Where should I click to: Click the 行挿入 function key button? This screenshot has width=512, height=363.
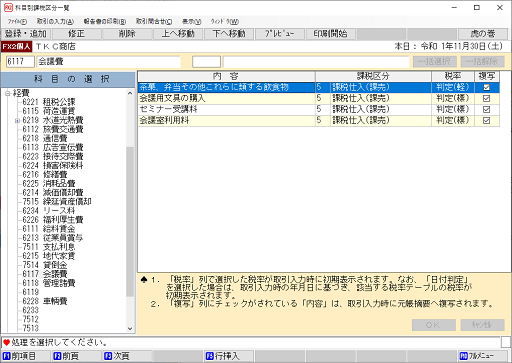click(229, 356)
